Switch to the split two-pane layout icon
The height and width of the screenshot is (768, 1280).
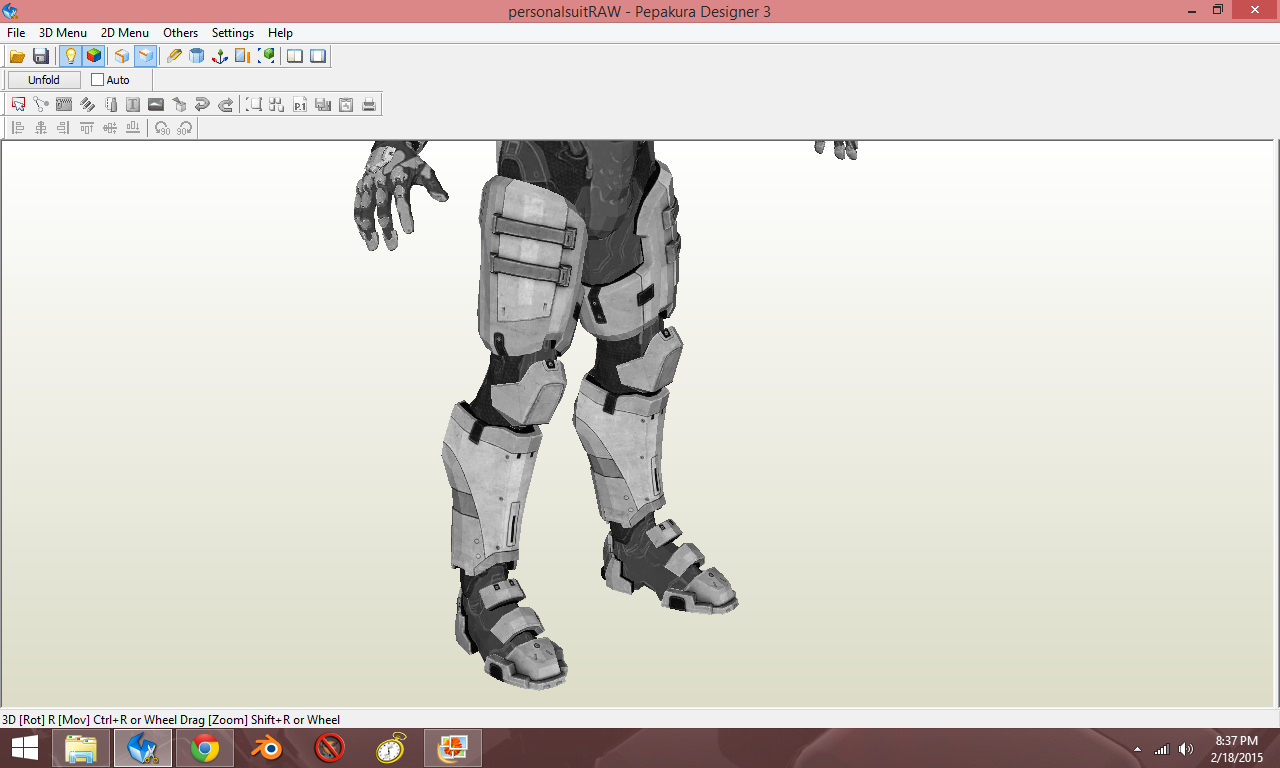295,56
